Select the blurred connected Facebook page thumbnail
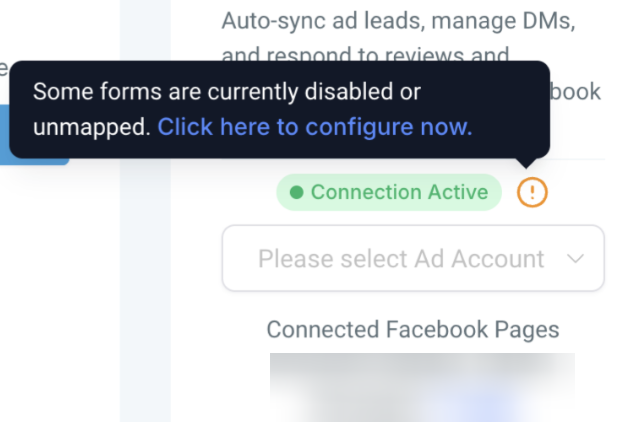Image resolution: width=619 pixels, height=422 pixels. click(x=421, y=387)
